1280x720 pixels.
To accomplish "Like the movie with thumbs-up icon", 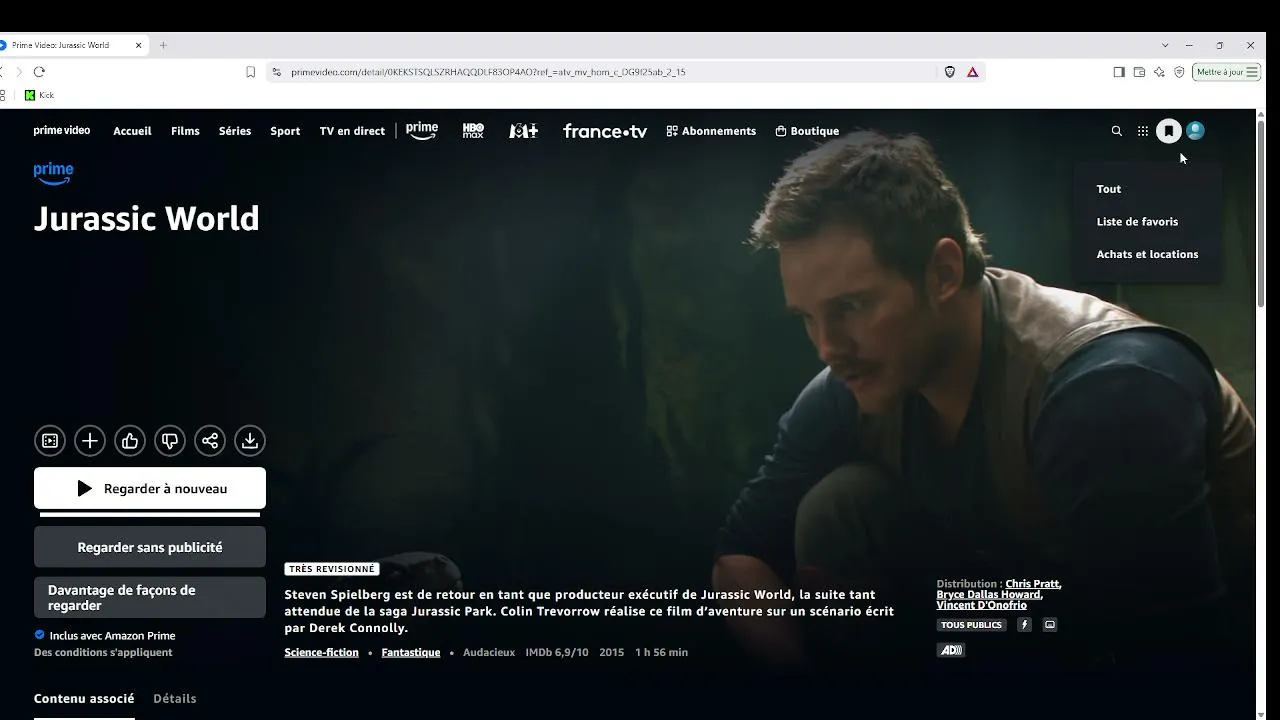I will [130, 441].
